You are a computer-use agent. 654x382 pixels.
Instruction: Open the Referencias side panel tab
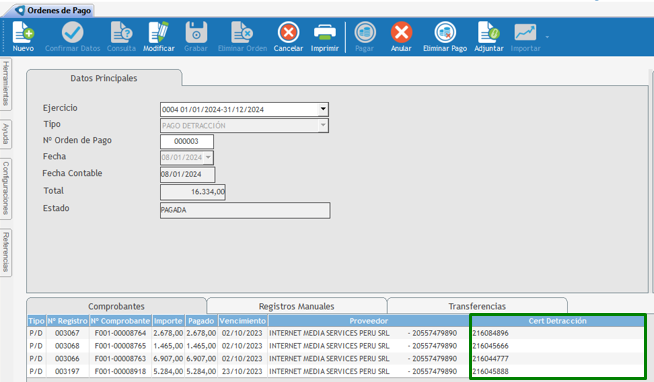(x=5, y=252)
